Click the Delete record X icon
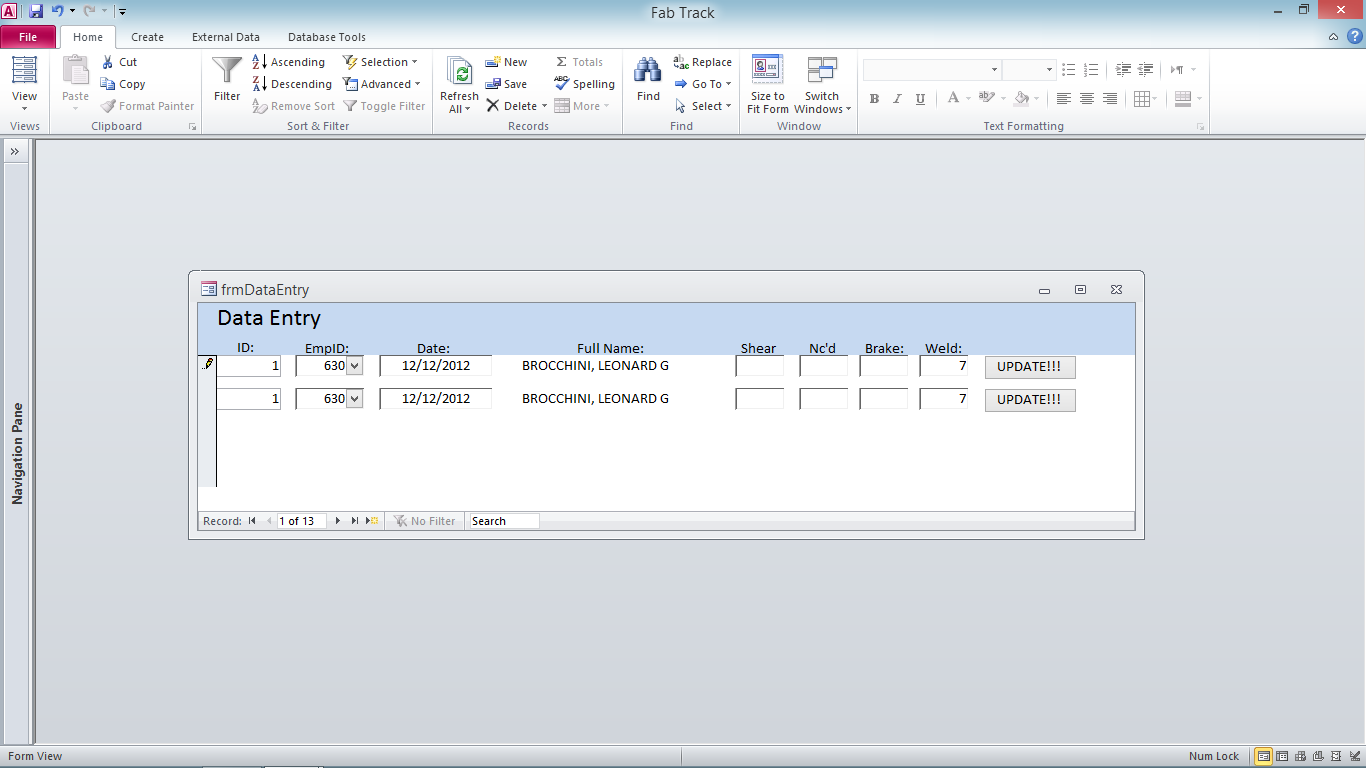The height and width of the screenshot is (768, 1366). point(493,106)
